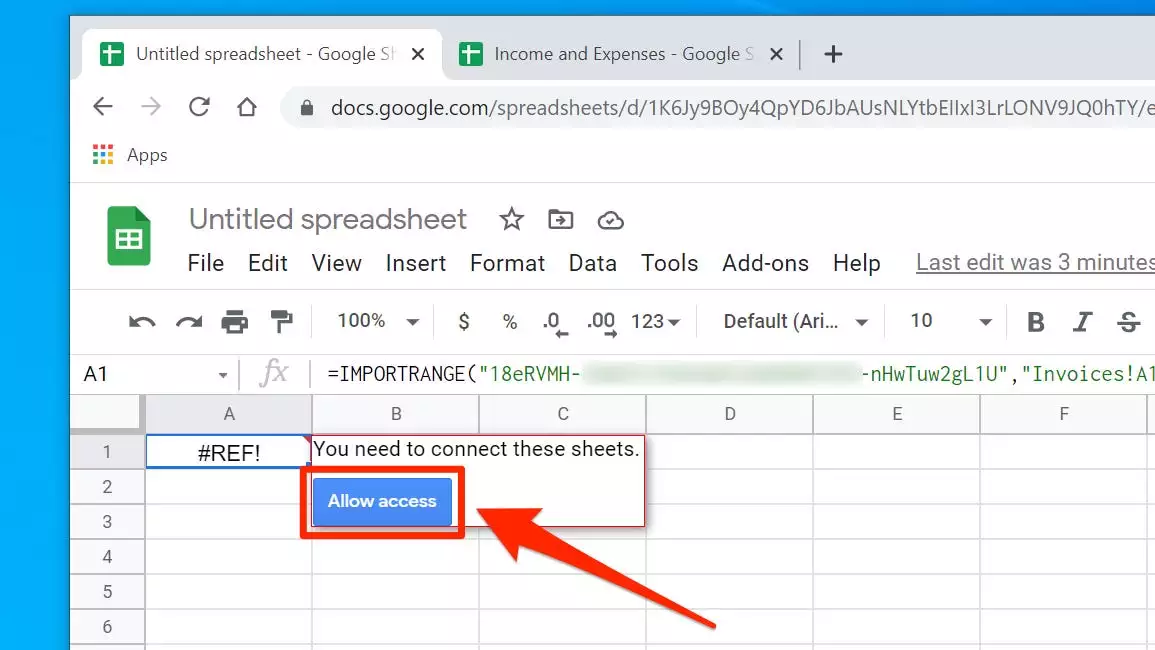
Task: Expand the 100% zoom dropdown
Action: pos(377,321)
